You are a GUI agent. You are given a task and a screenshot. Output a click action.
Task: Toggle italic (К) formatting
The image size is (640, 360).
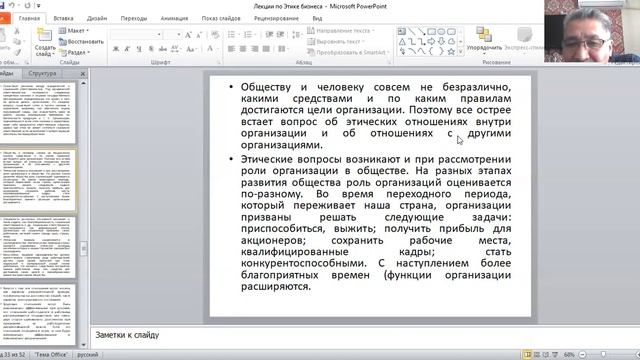tap(127, 49)
